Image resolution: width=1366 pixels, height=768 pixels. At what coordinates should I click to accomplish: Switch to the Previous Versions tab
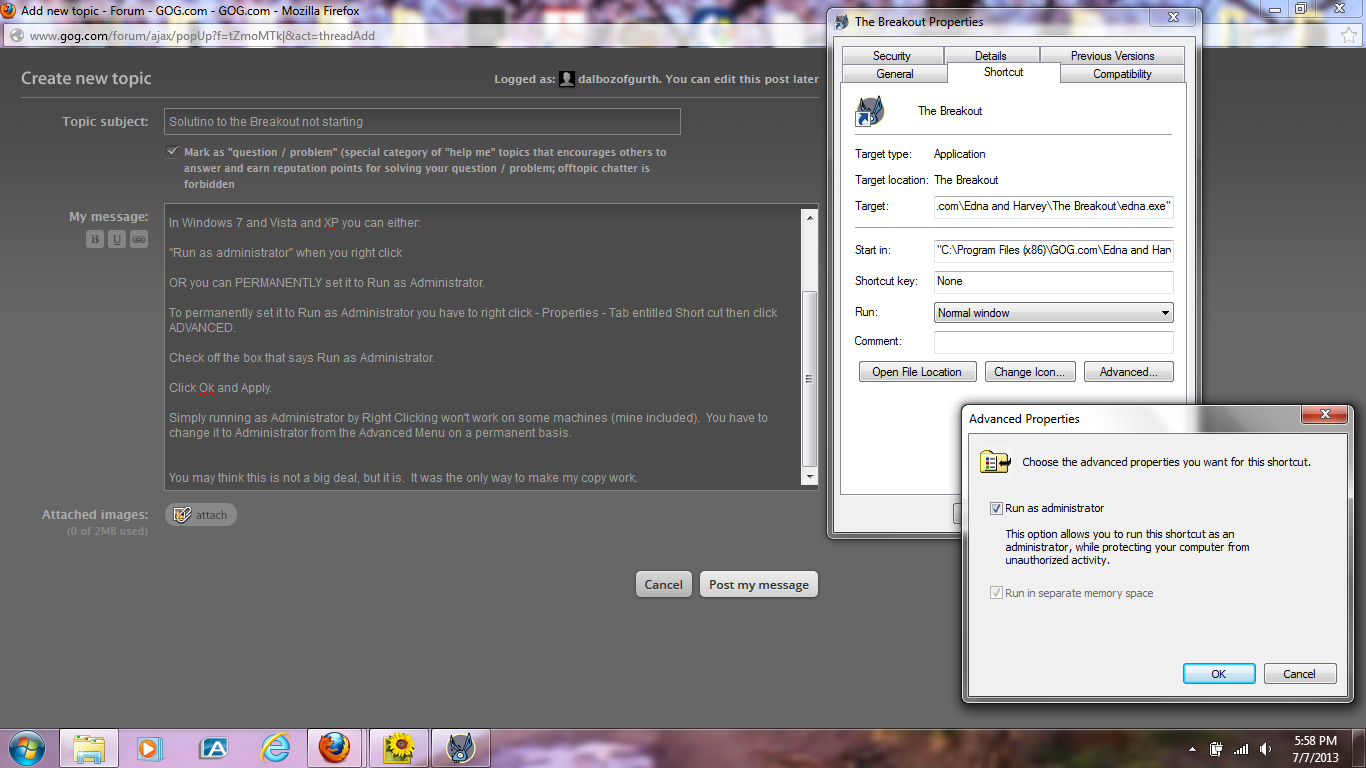click(x=1112, y=56)
